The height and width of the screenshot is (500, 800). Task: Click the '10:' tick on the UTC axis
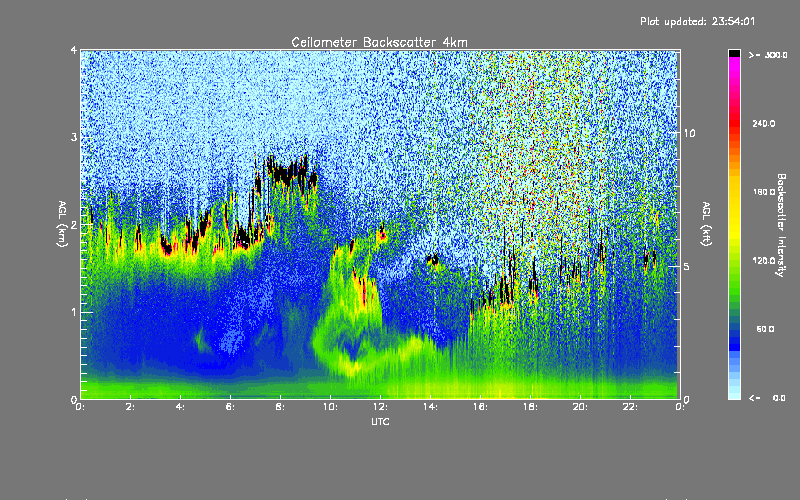pos(330,407)
